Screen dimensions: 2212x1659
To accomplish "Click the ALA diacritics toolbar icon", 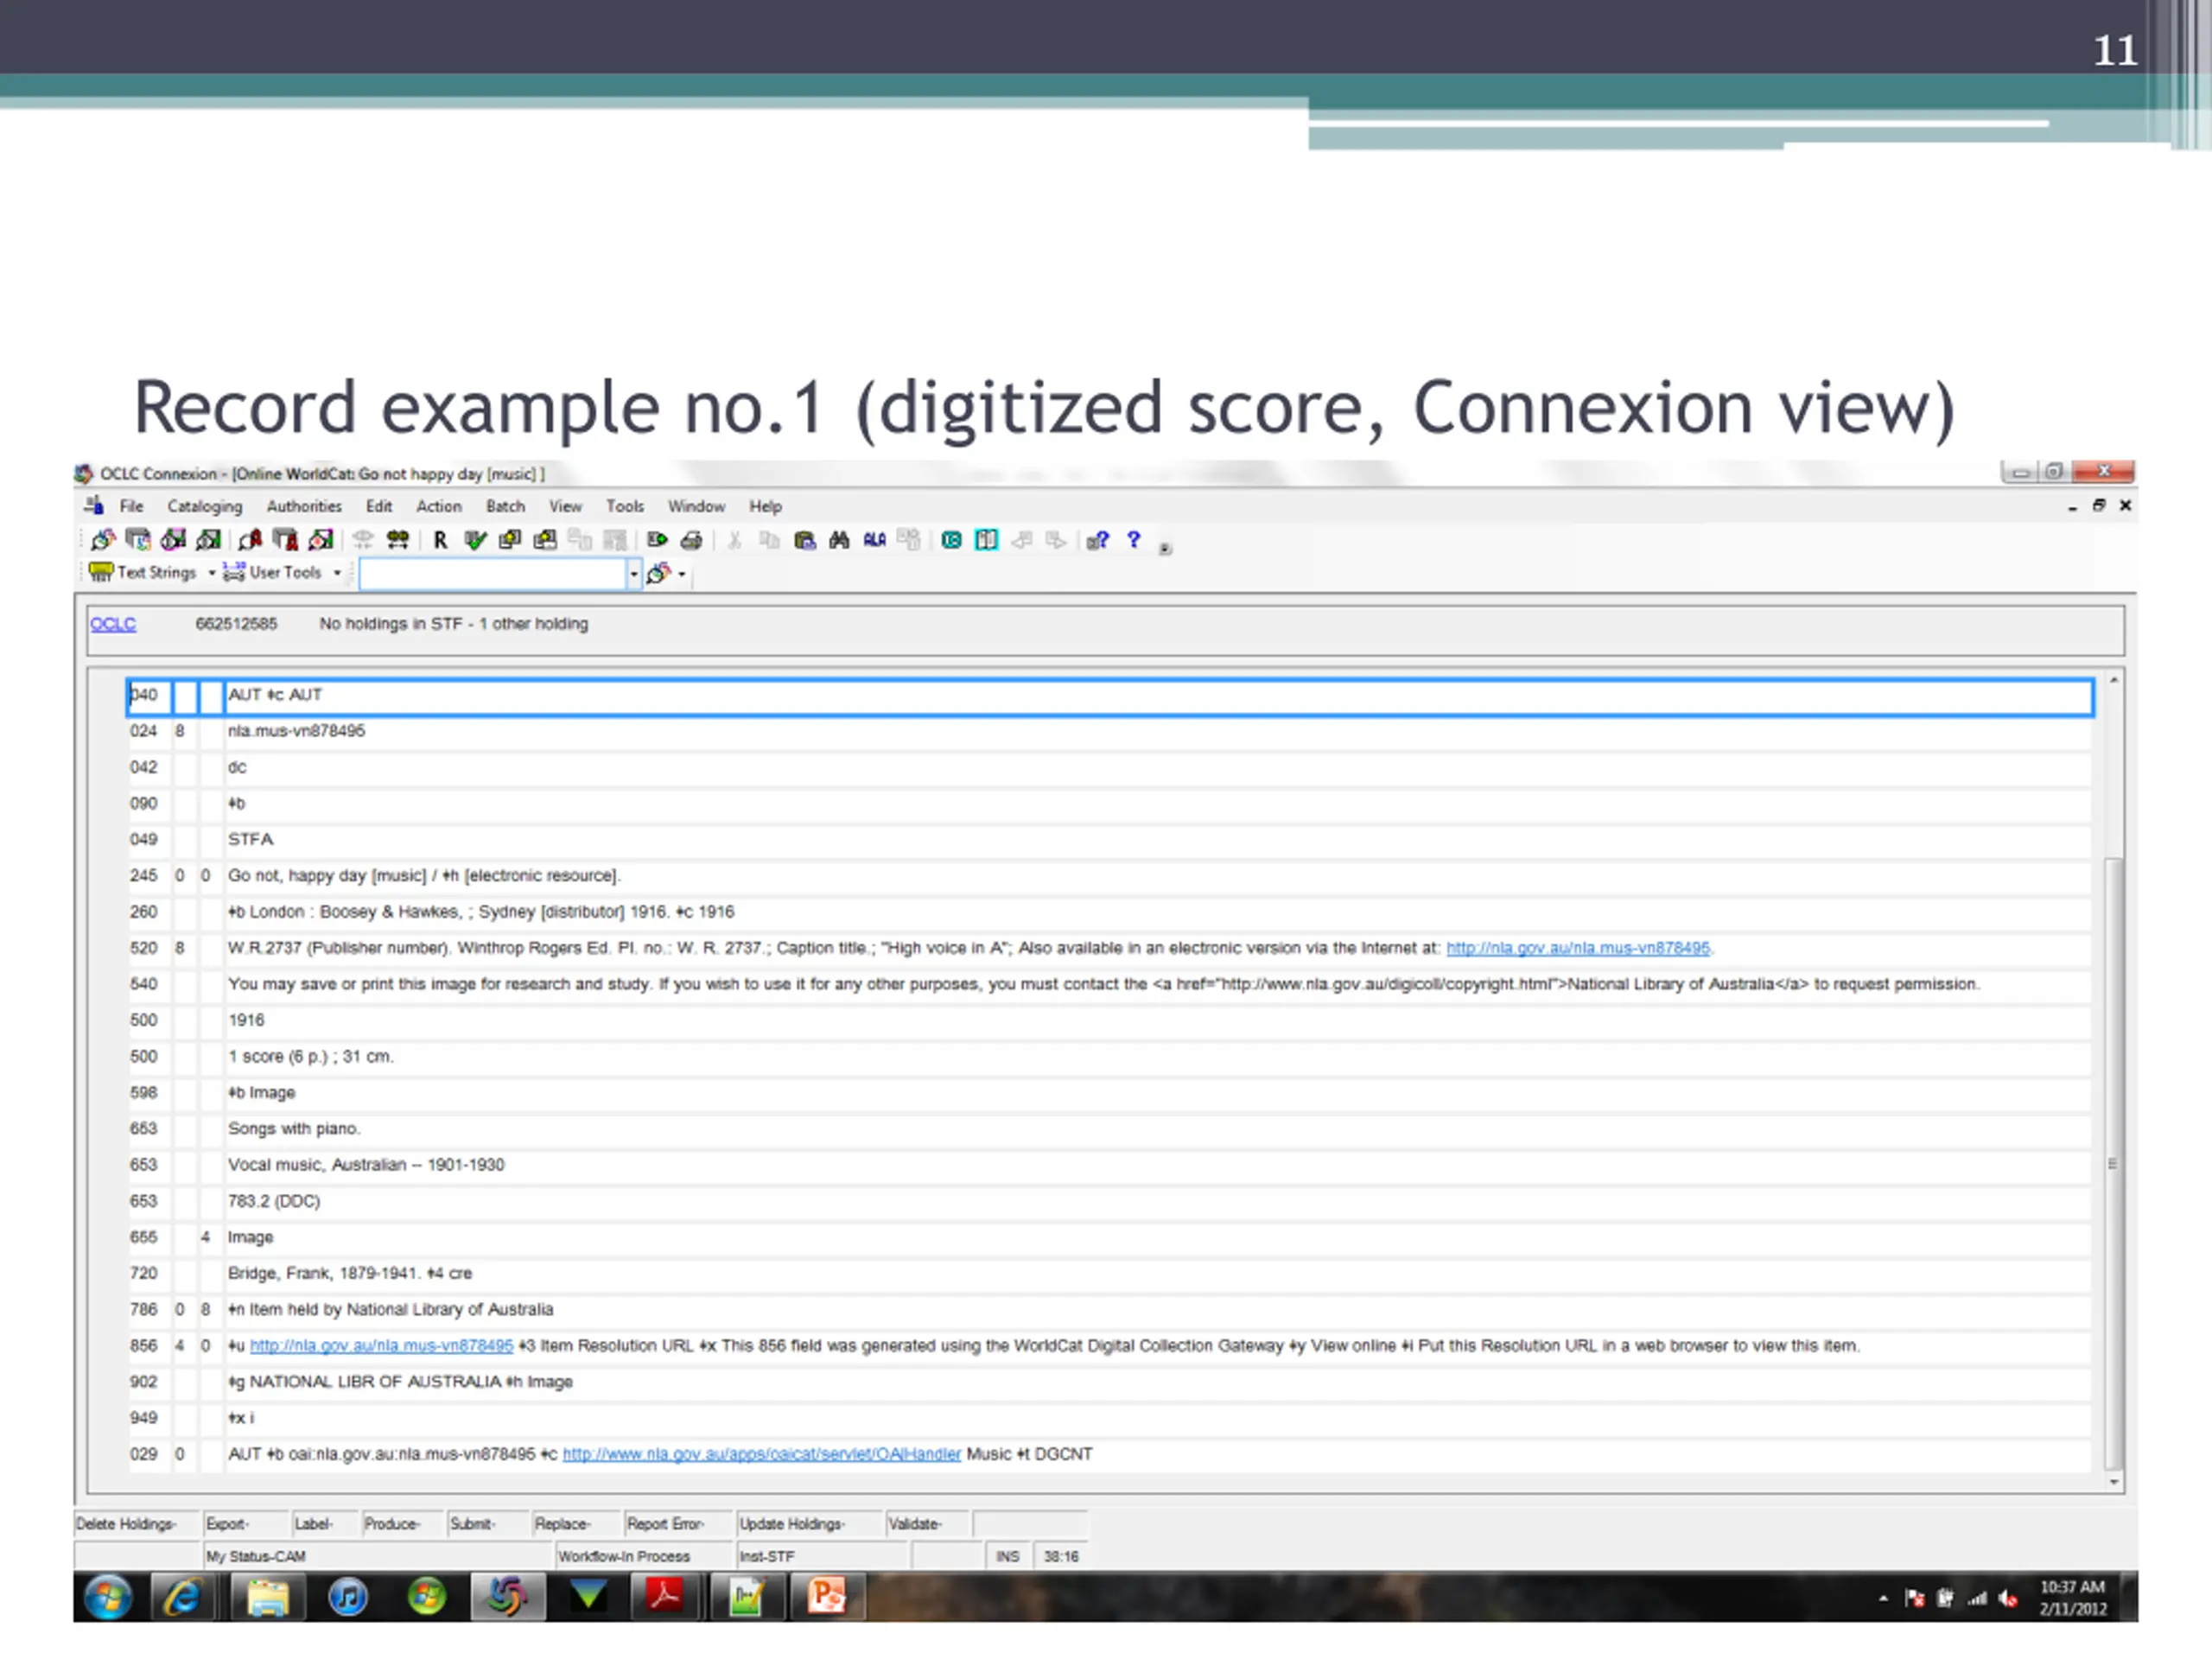I will [x=875, y=541].
